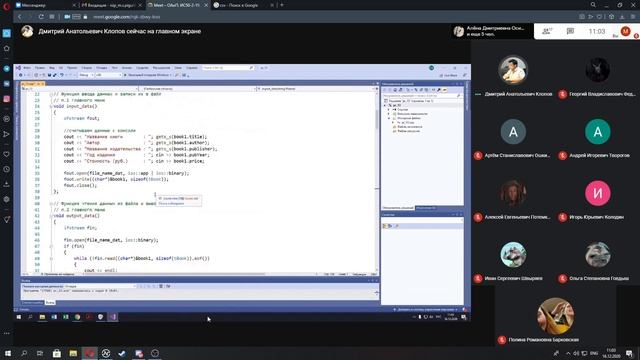Open tab search magnifier in title bar
Viewport: 640px width, 360px height.
coord(593,5)
